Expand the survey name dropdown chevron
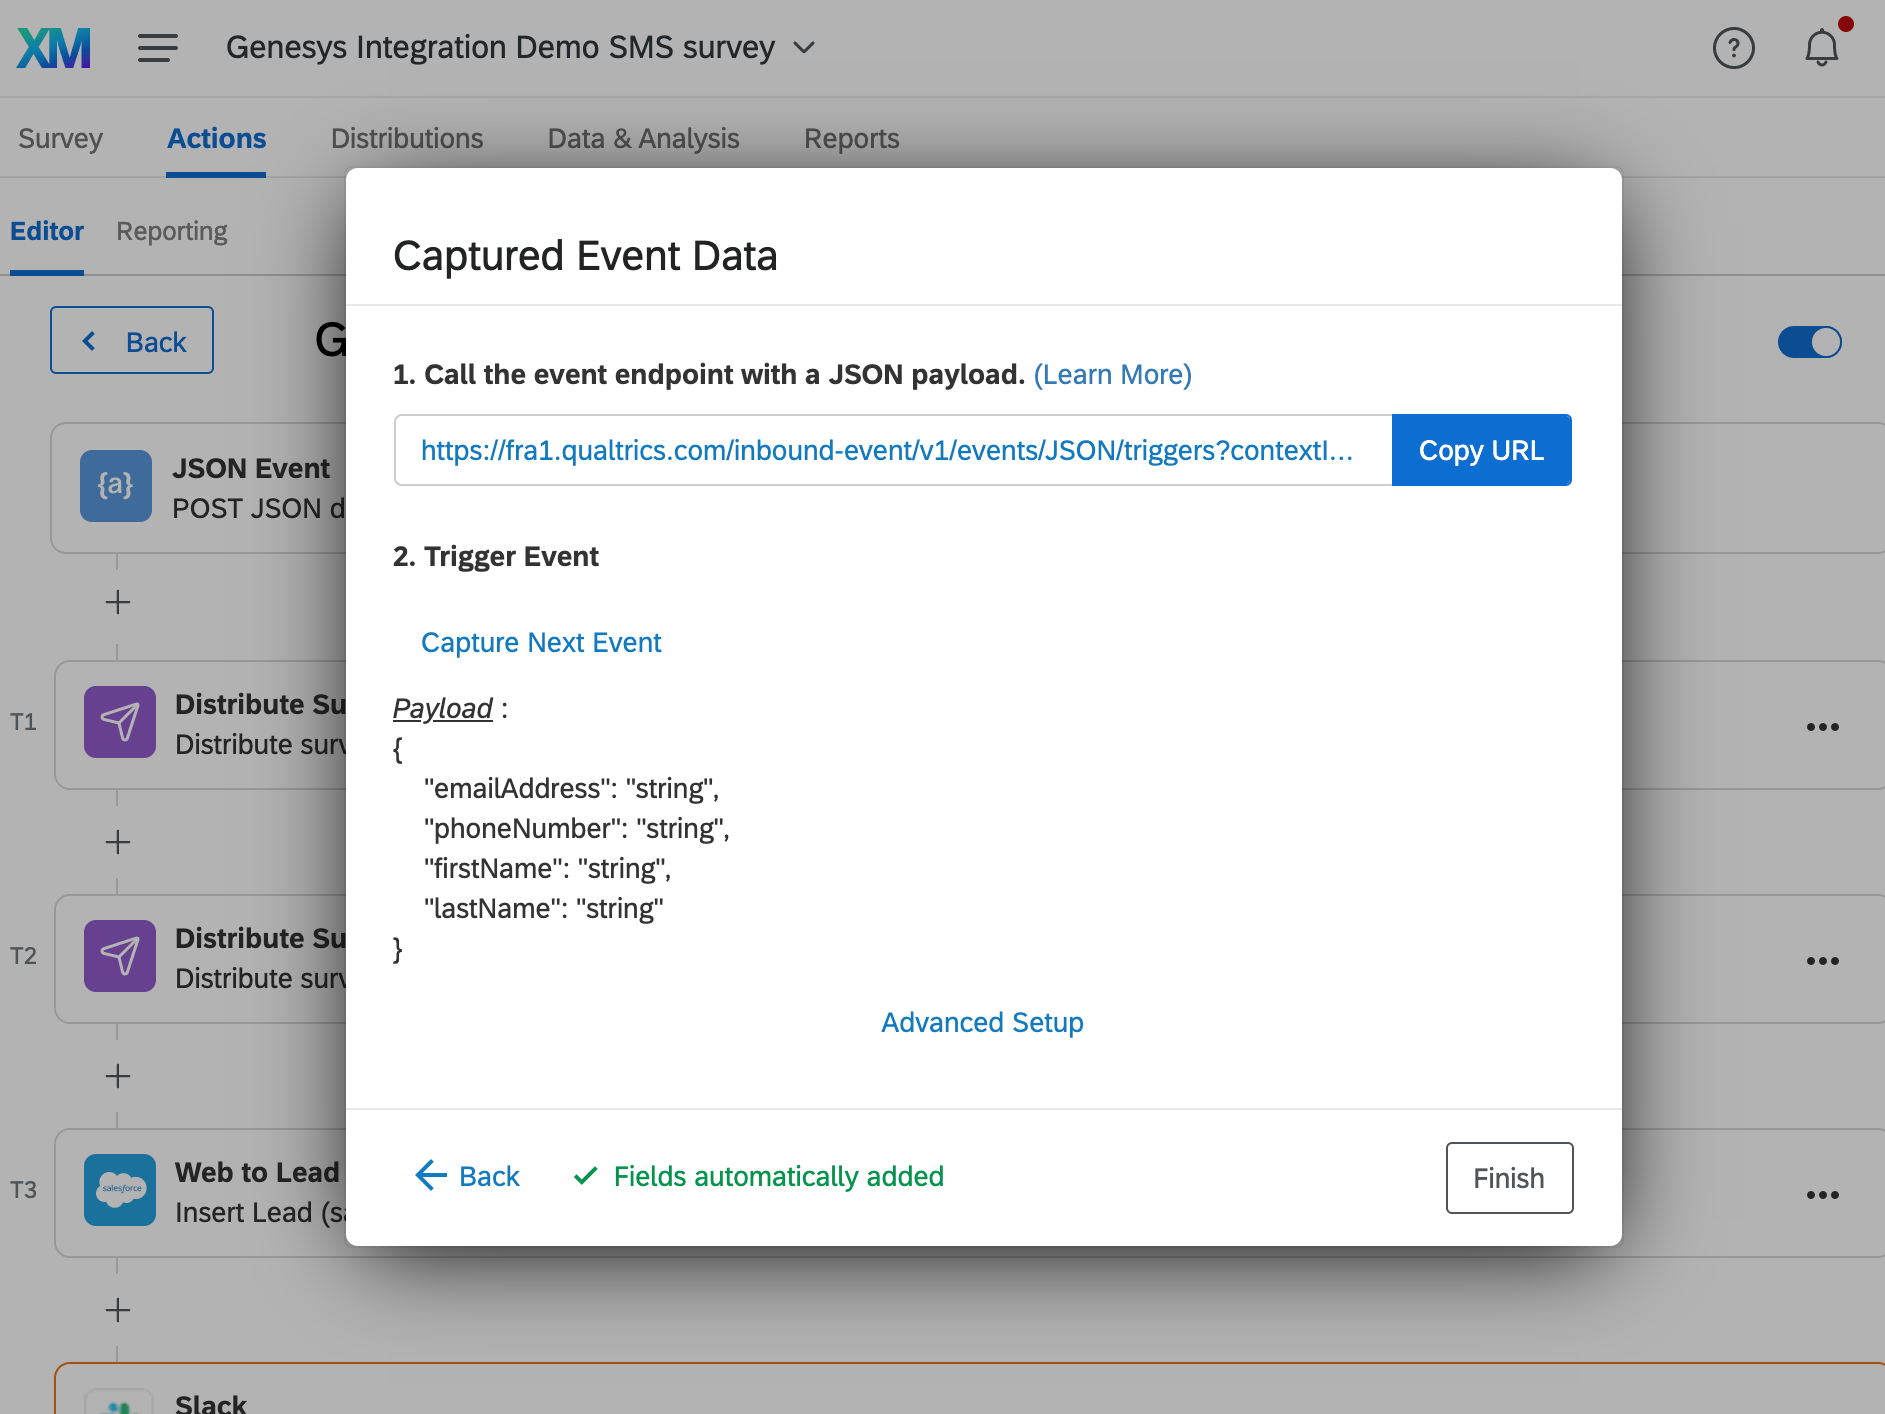Viewport: 1885px width, 1414px height. (x=804, y=48)
